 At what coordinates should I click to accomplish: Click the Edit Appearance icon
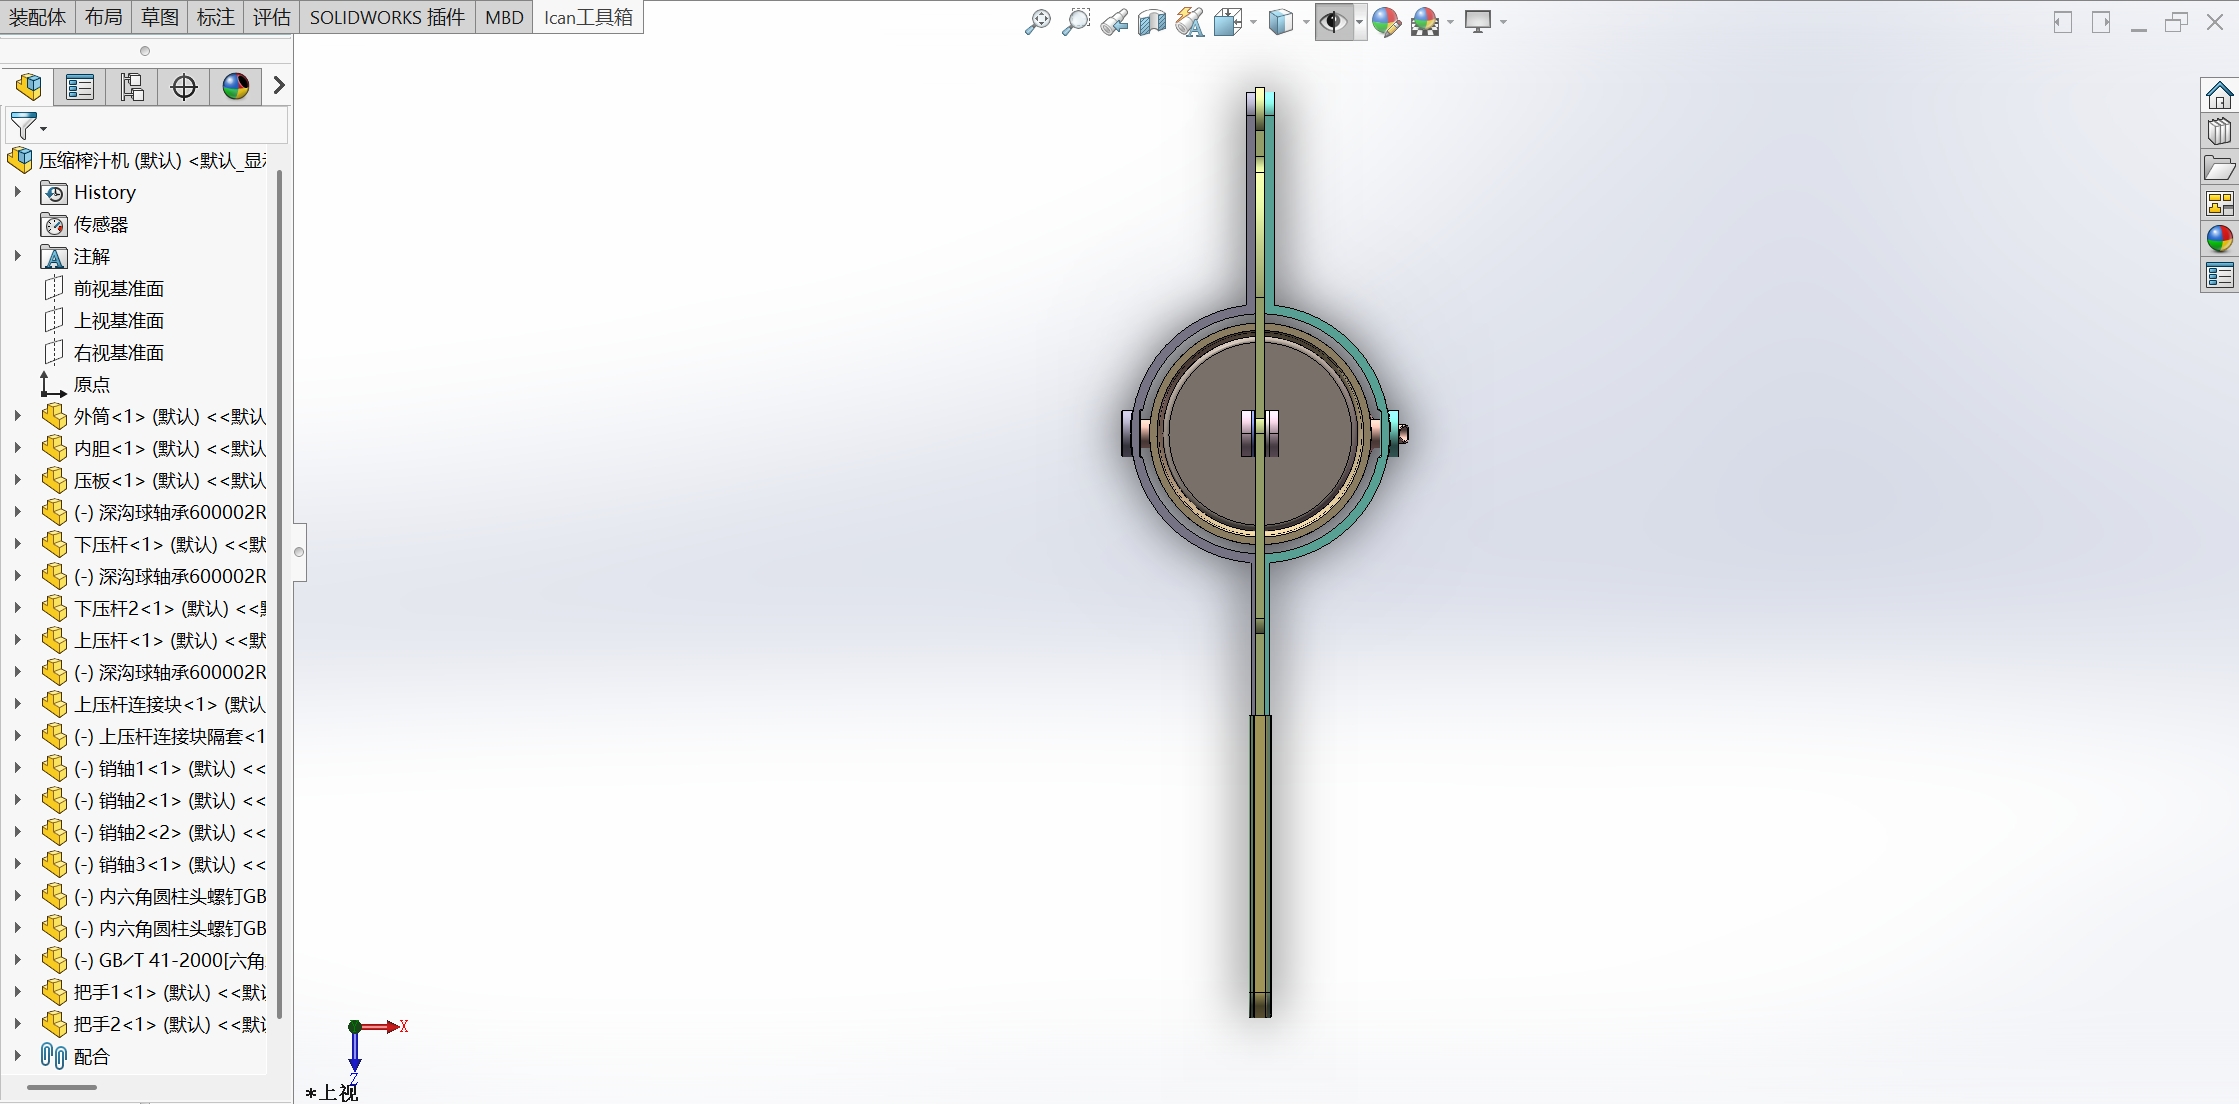1385,21
